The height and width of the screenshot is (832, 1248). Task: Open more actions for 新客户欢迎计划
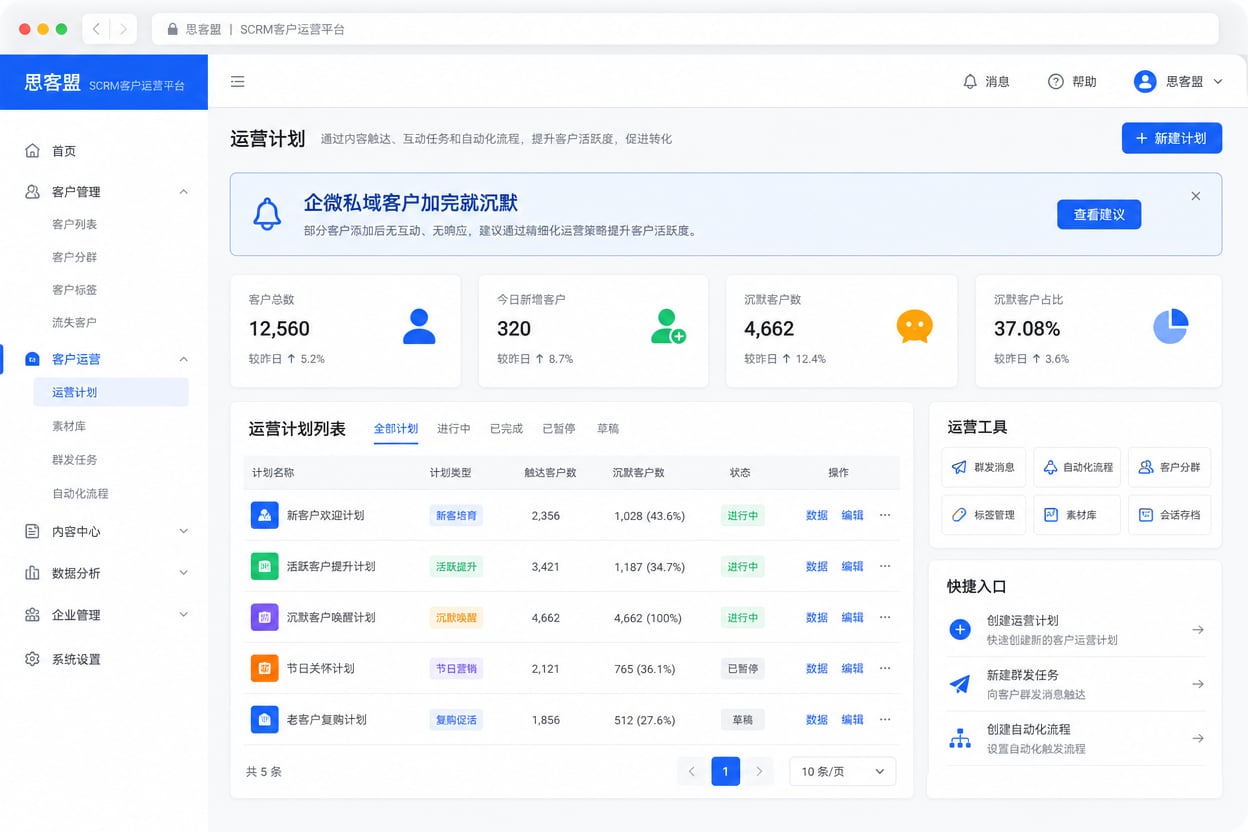tap(885, 515)
